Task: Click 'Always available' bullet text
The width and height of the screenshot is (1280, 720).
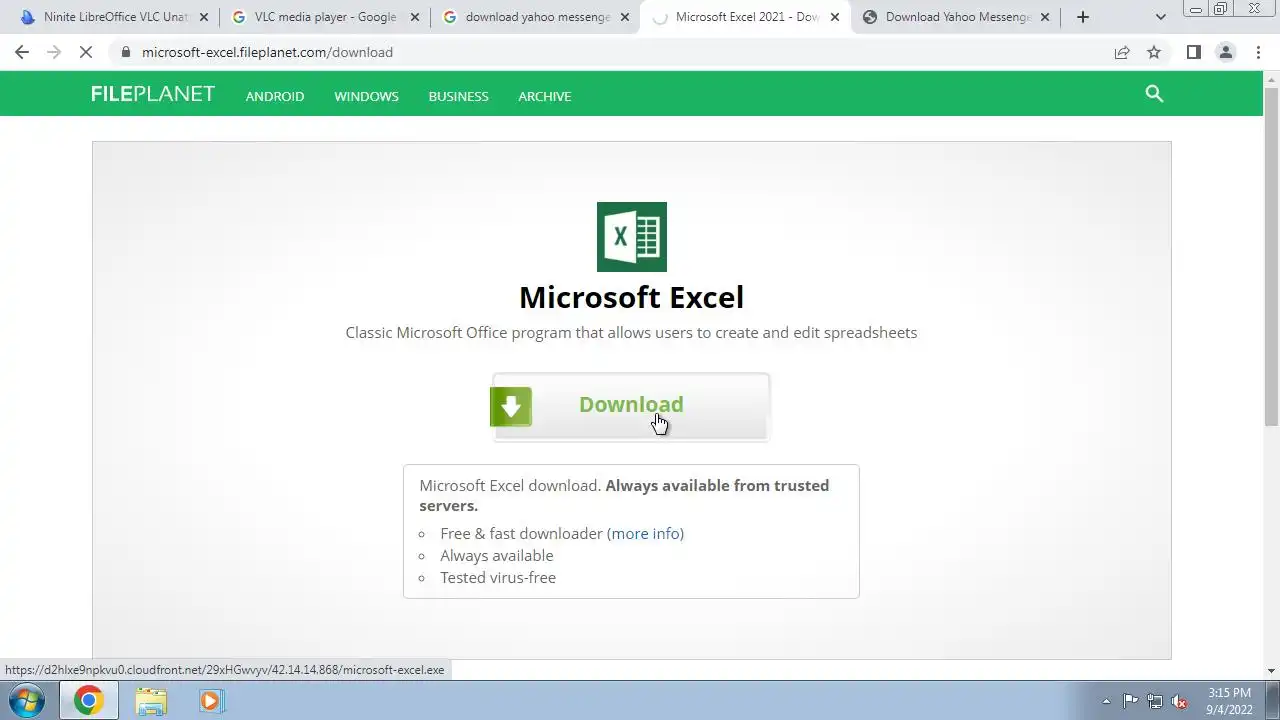Action: click(497, 555)
